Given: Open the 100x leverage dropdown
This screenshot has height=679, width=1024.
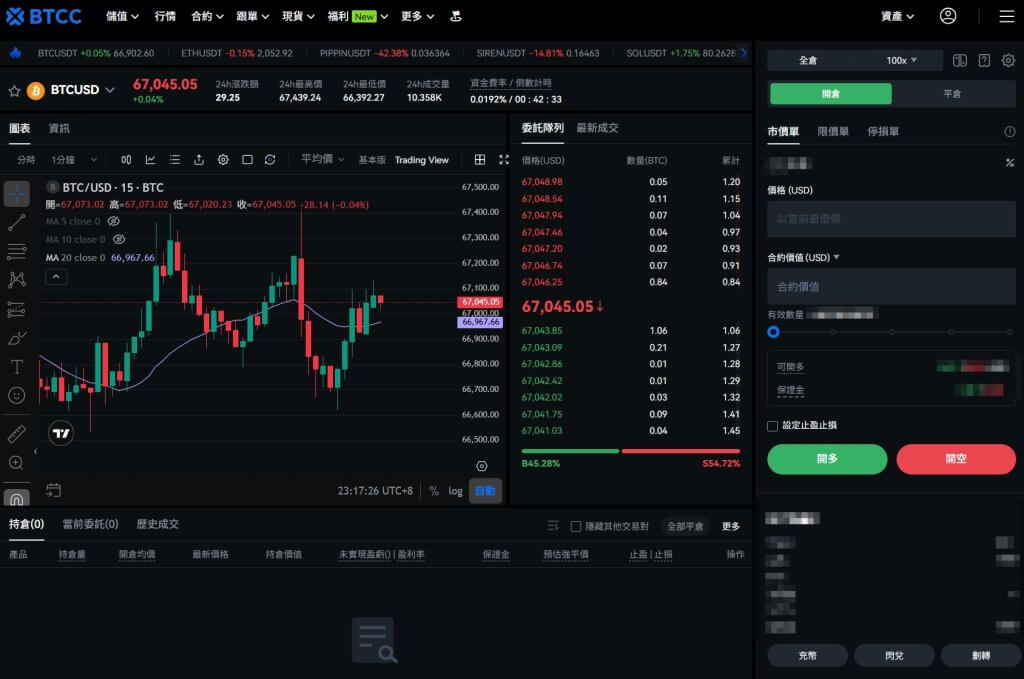Looking at the screenshot, I should coord(901,61).
